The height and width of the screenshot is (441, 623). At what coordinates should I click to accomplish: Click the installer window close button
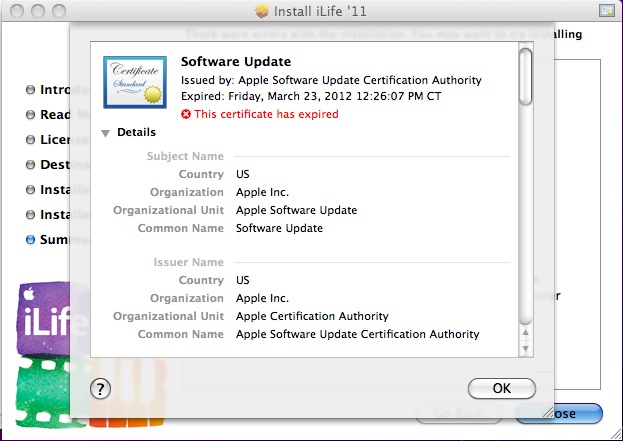coord(17,11)
